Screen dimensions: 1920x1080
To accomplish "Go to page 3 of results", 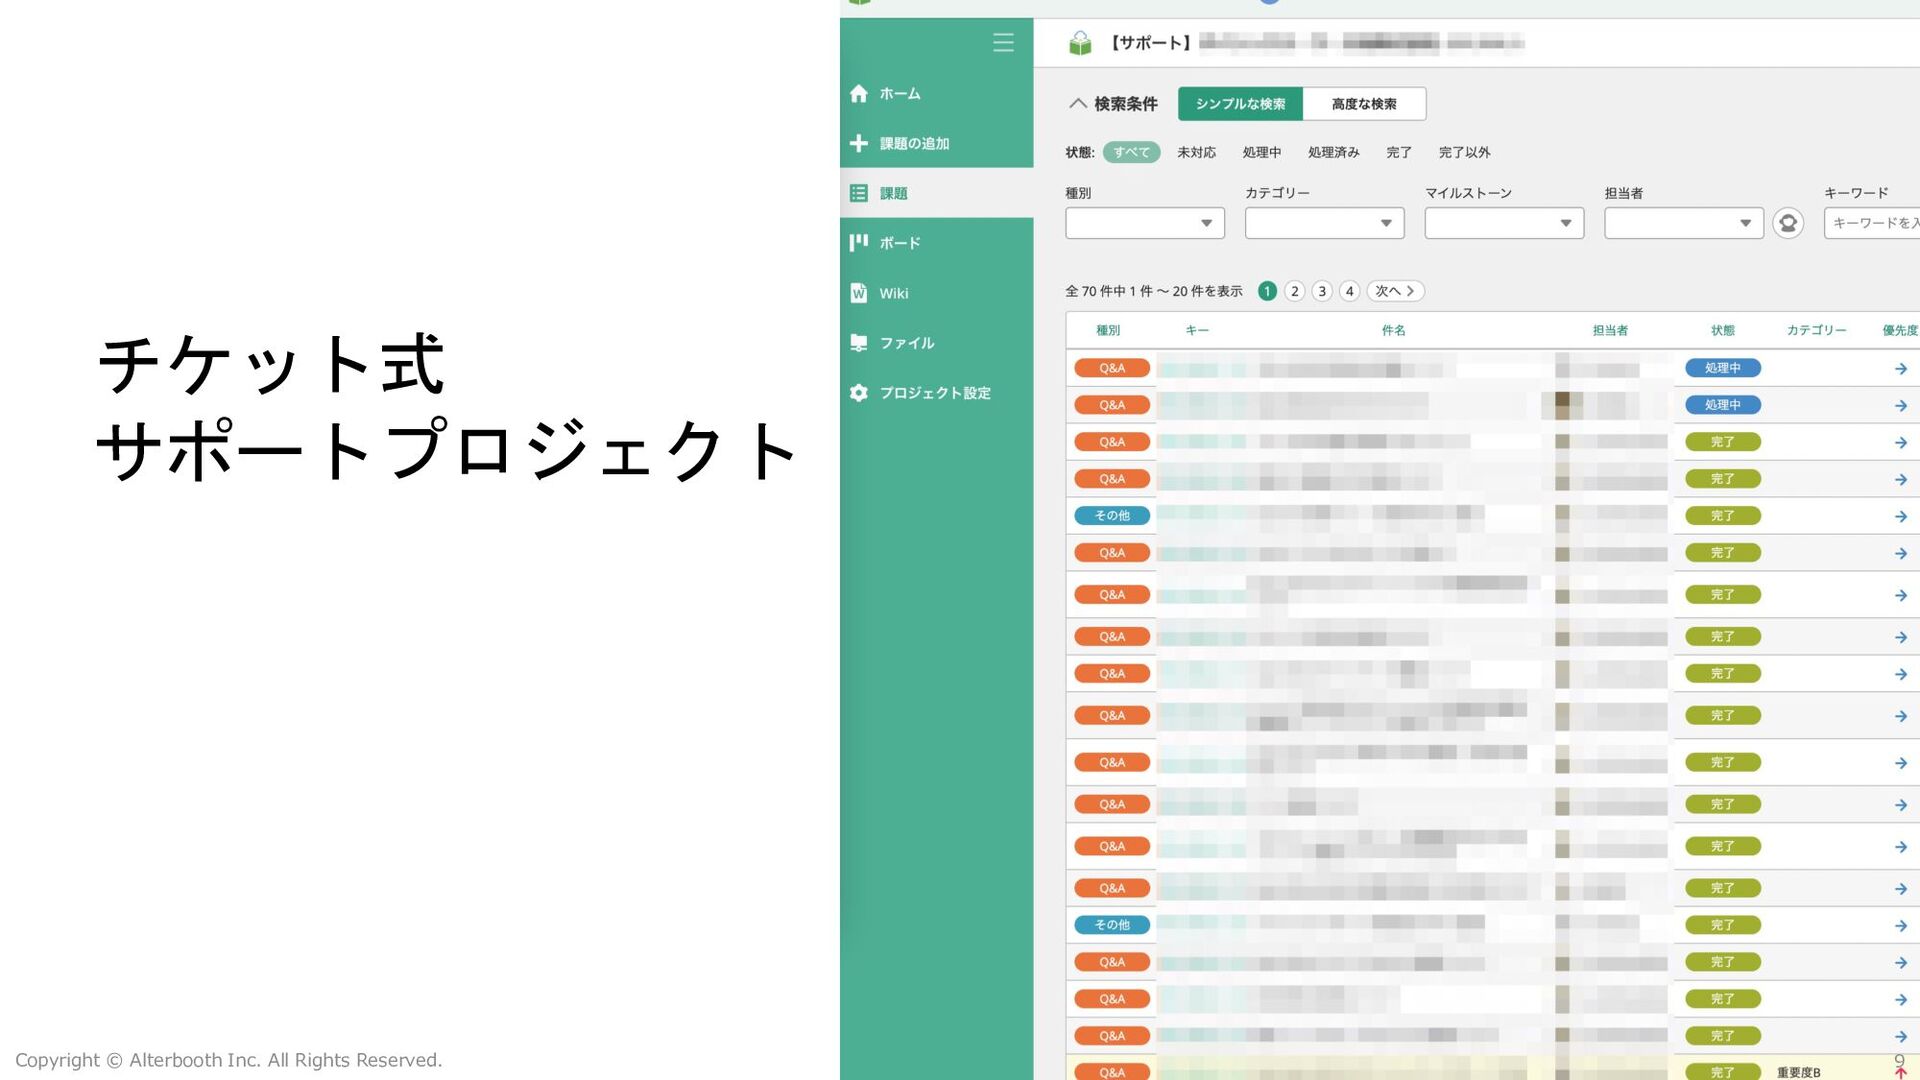I will 1322,291.
